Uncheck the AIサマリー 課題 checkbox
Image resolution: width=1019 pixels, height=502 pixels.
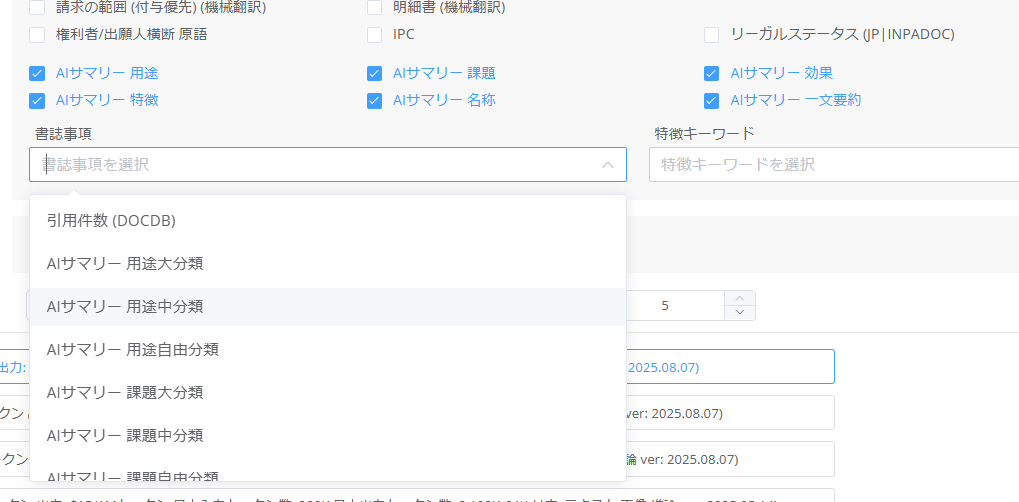(374, 73)
